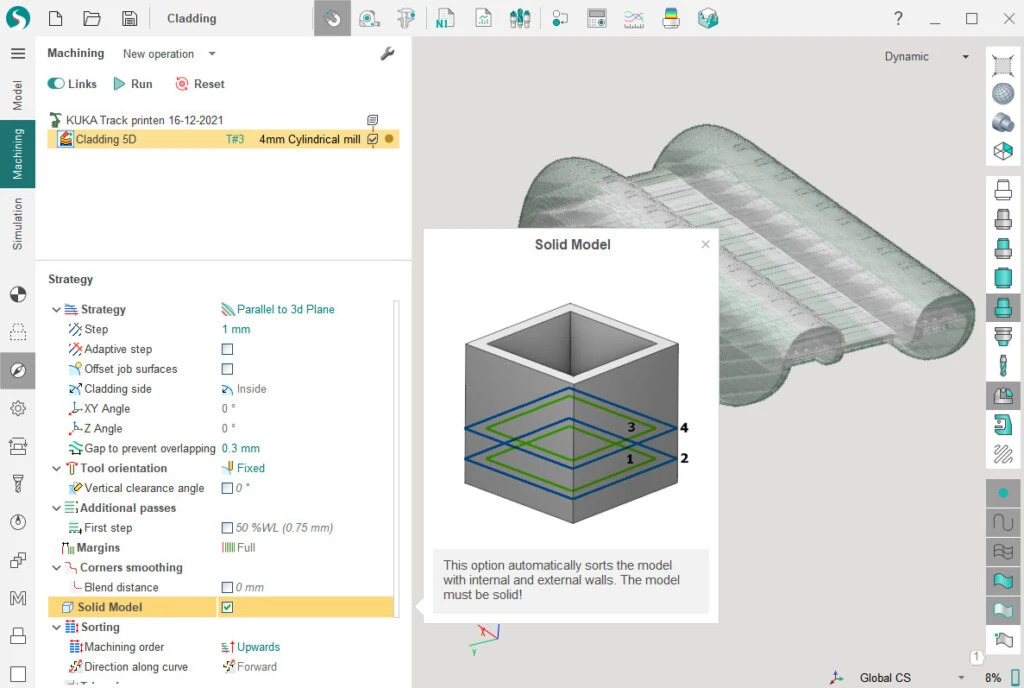1024x688 pixels.
Task: Check the Offset job surfaces box
Action: coord(227,369)
